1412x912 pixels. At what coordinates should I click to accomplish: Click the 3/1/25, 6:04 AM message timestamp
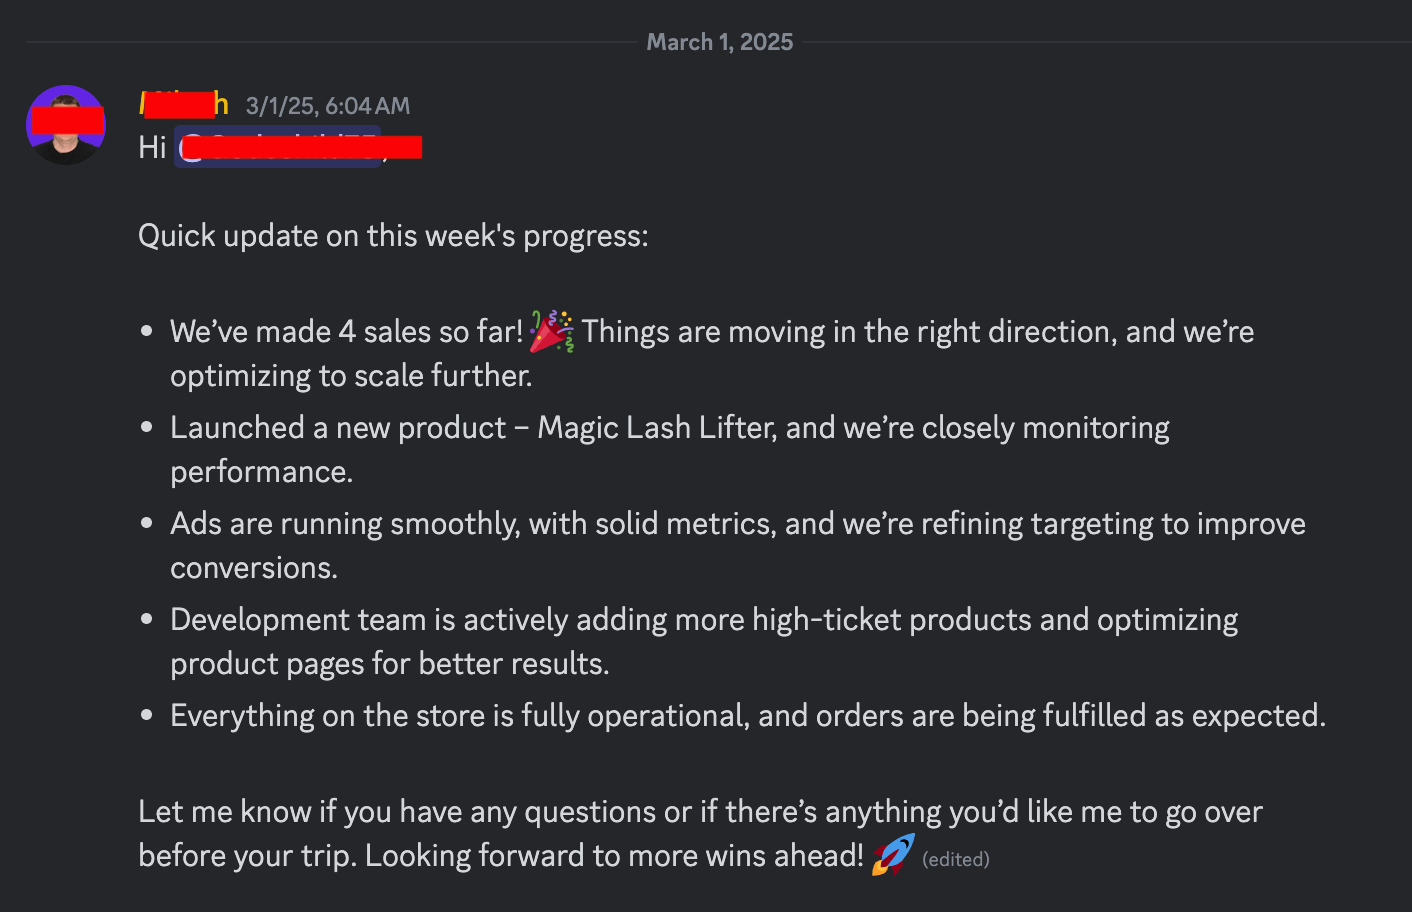tap(328, 106)
